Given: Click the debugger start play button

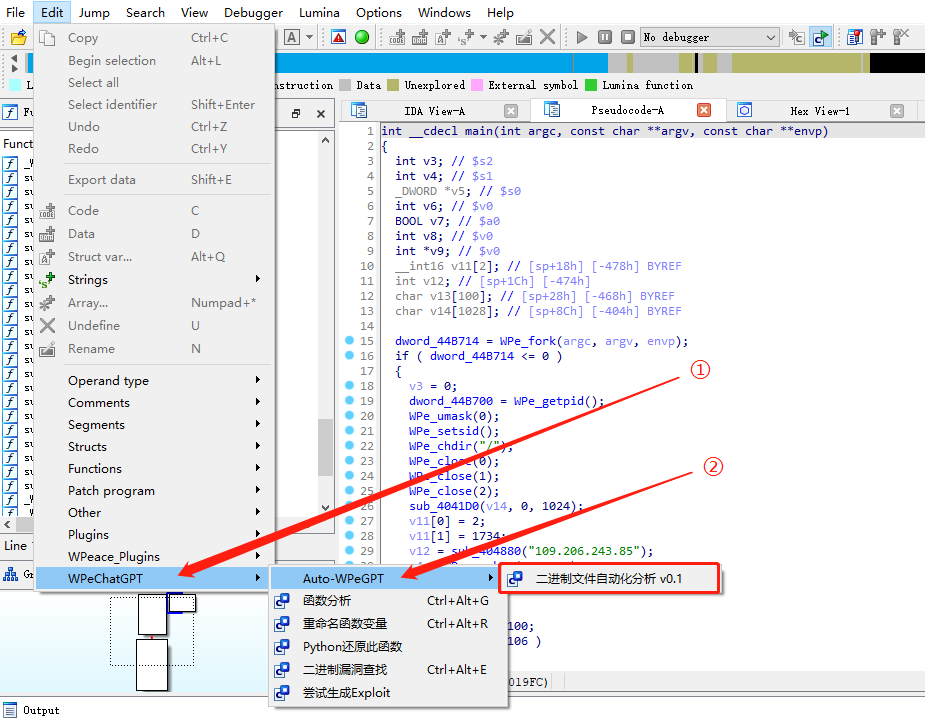Looking at the screenshot, I should [x=582, y=37].
